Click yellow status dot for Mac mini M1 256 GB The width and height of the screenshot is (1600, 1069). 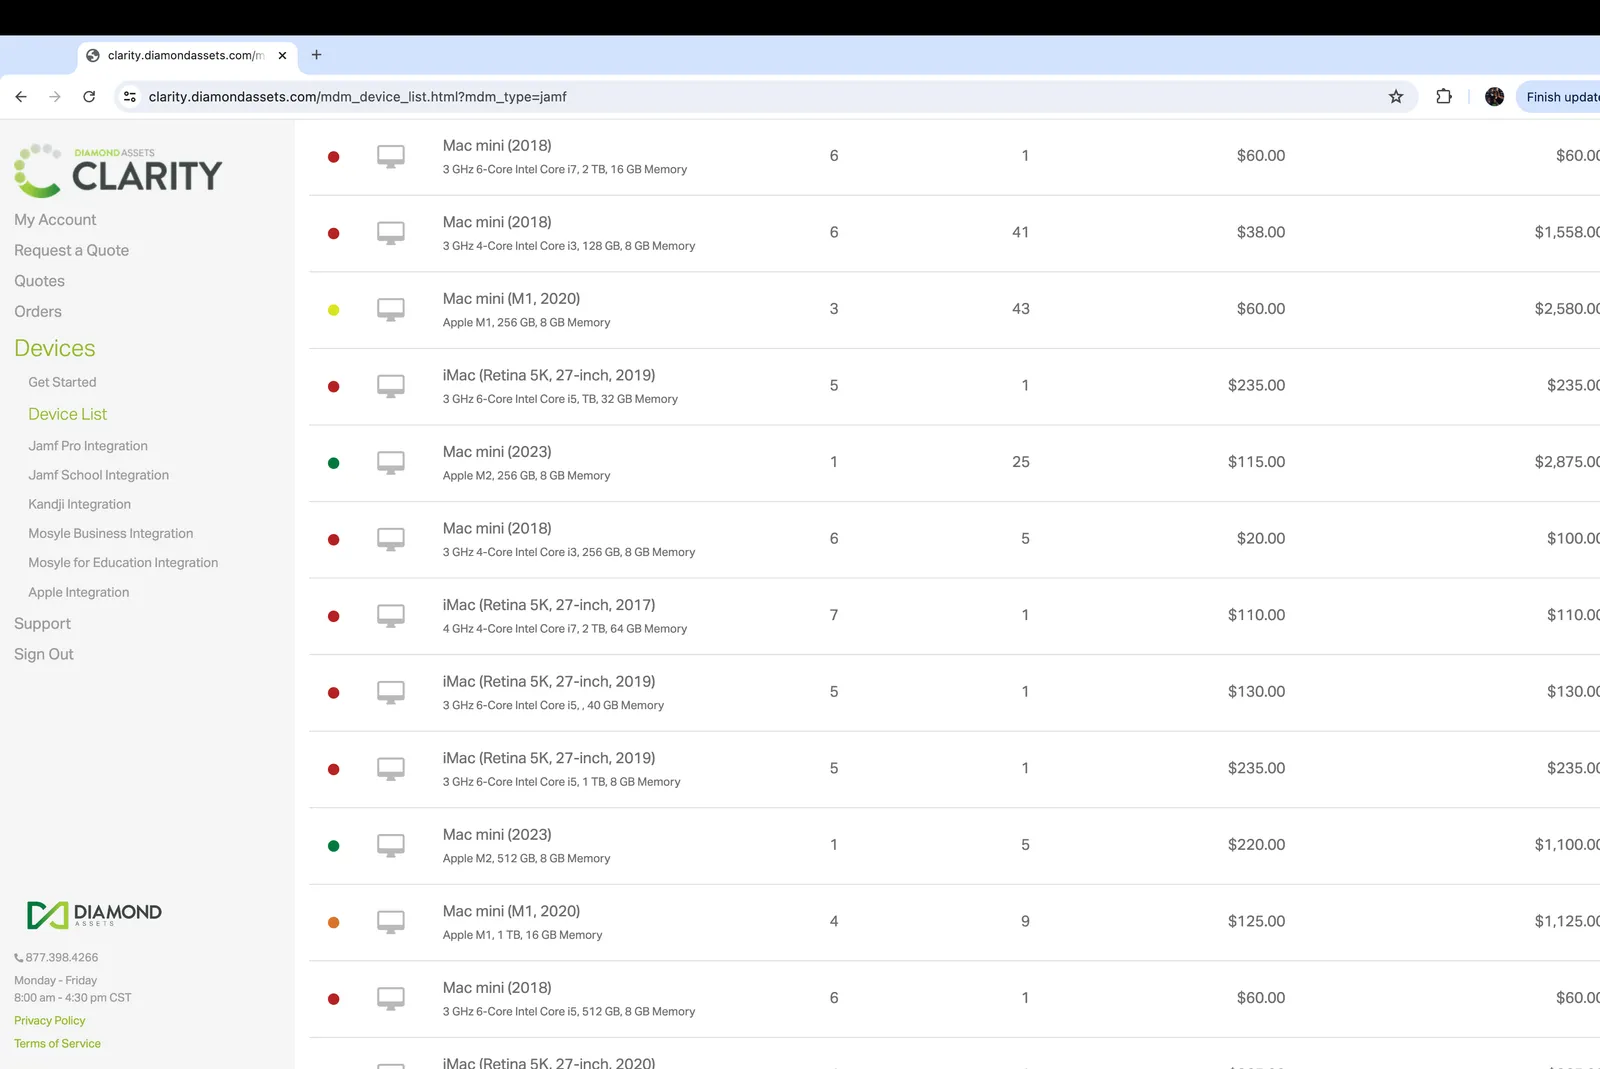click(x=334, y=310)
